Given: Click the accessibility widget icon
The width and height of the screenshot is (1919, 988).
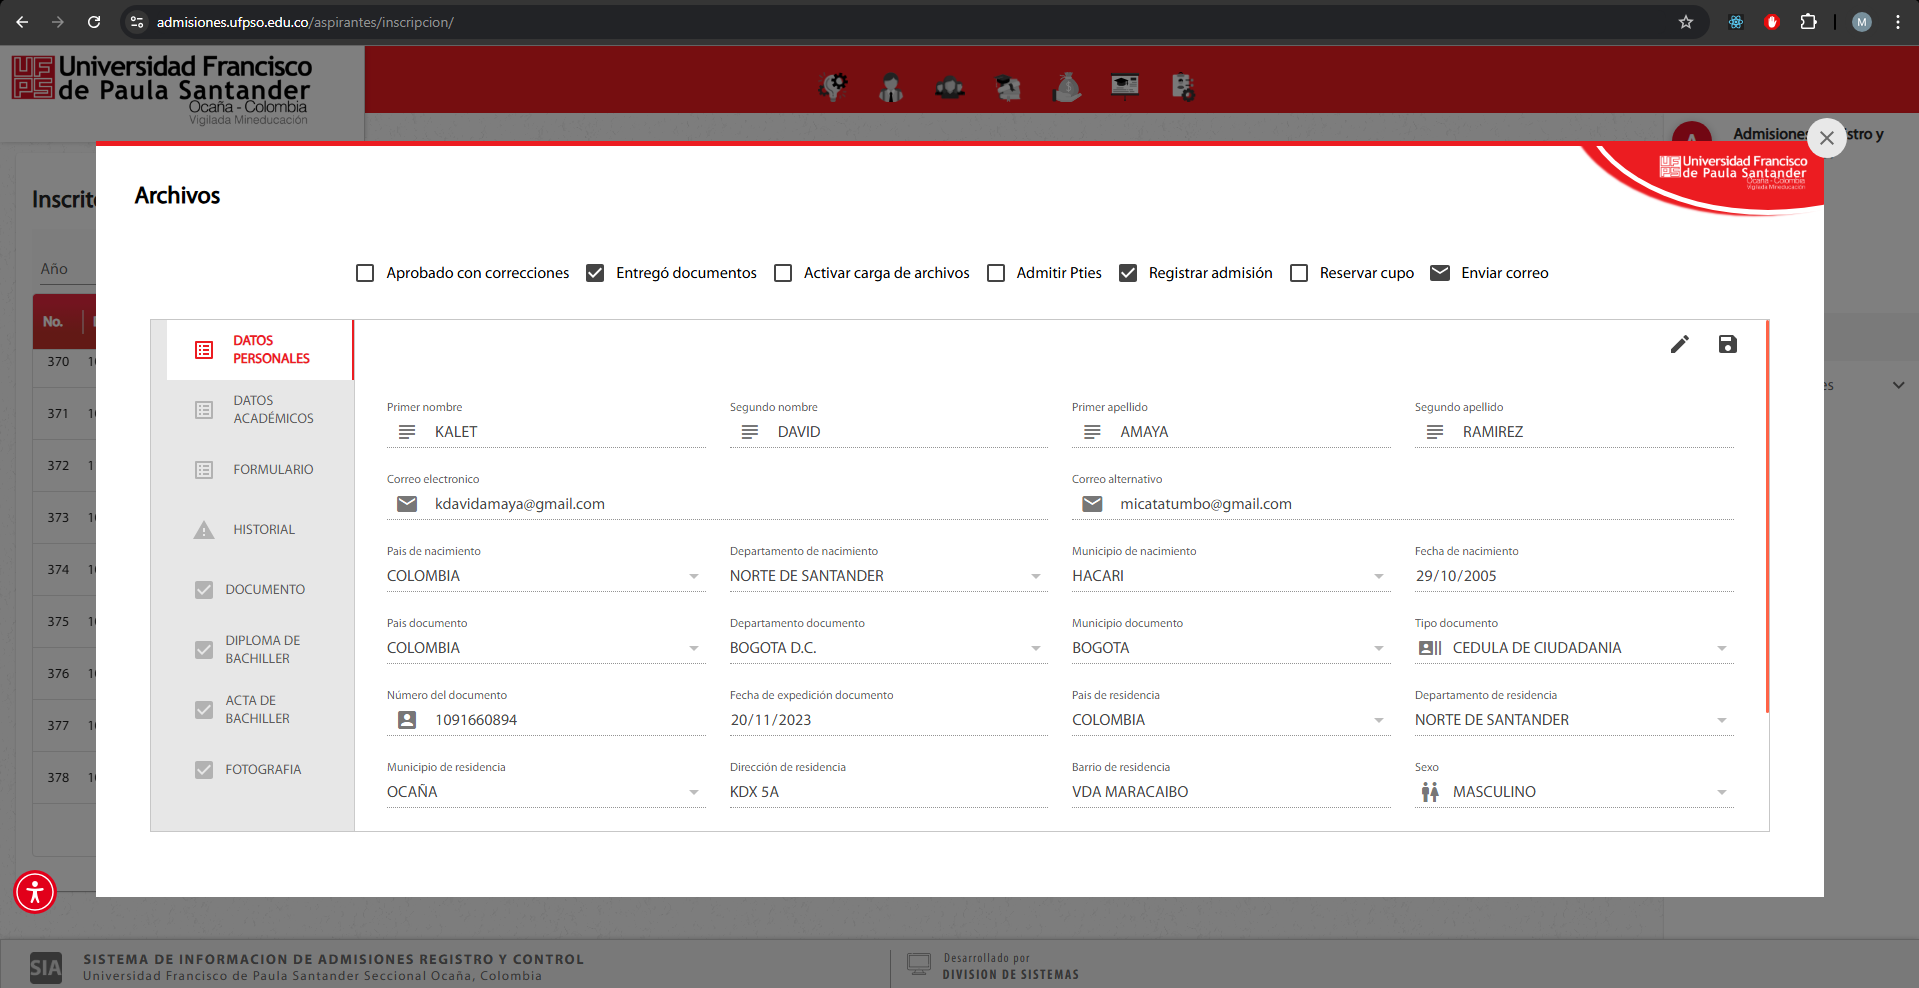Looking at the screenshot, I should pos(35,891).
